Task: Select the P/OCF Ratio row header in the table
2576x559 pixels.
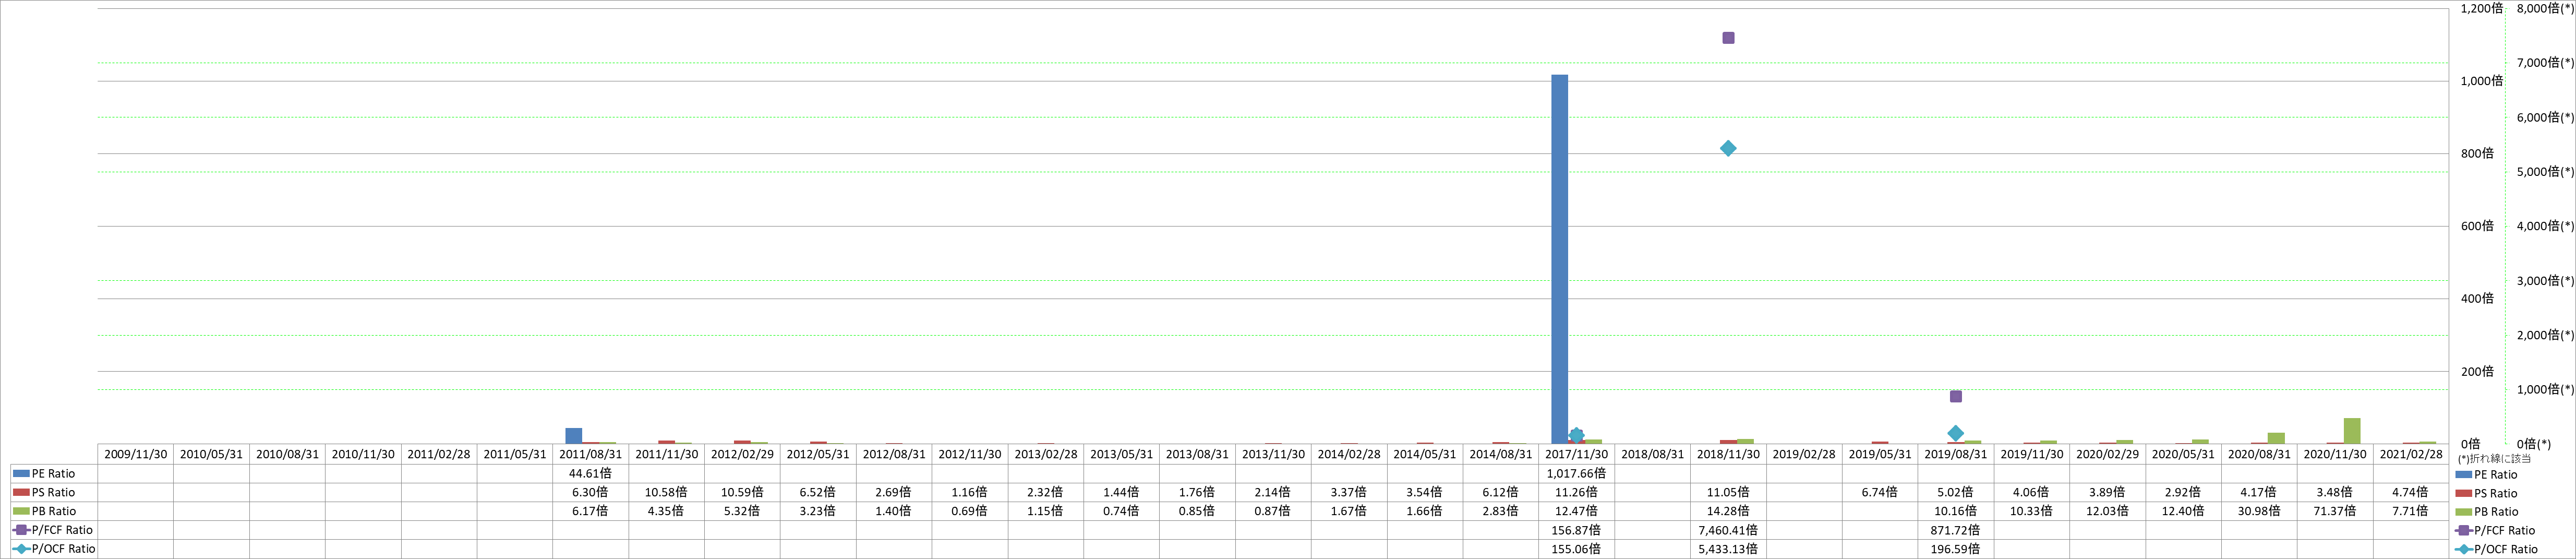Action: point(54,549)
